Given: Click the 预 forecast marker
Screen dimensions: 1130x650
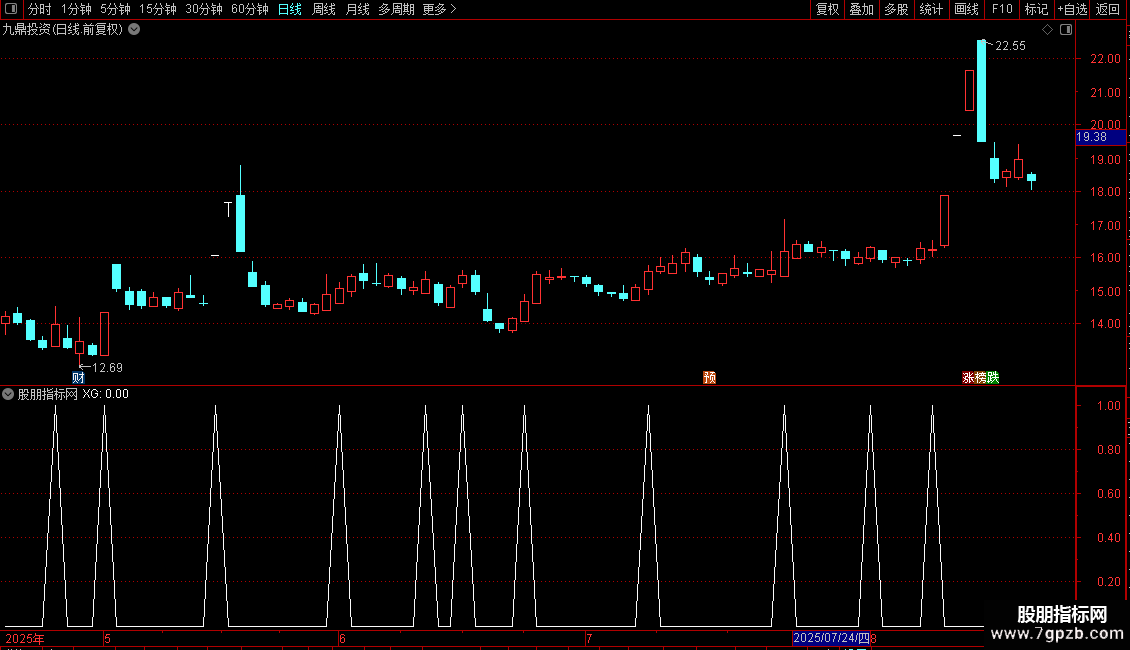Looking at the screenshot, I should click(709, 378).
